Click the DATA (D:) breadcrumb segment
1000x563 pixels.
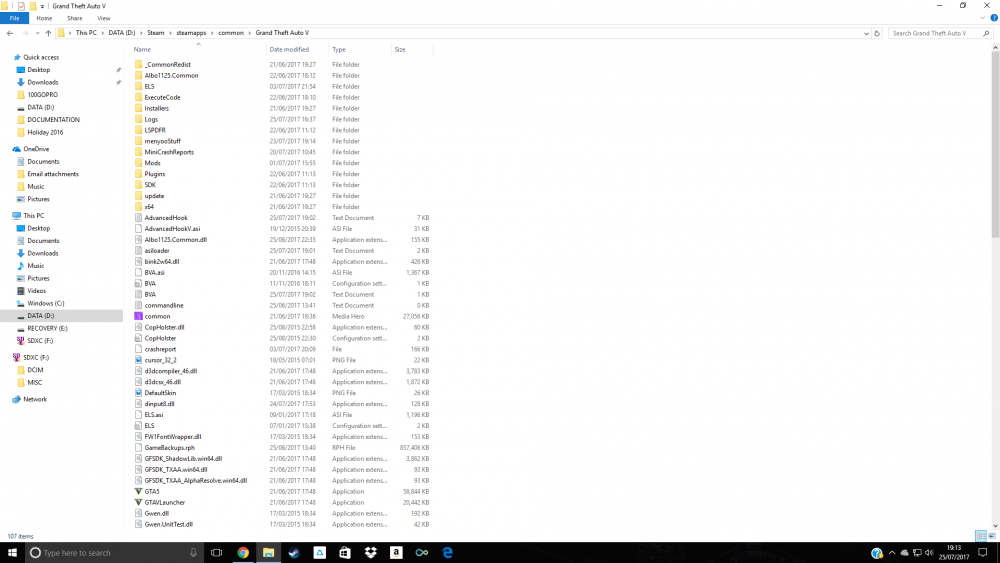tap(122, 33)
